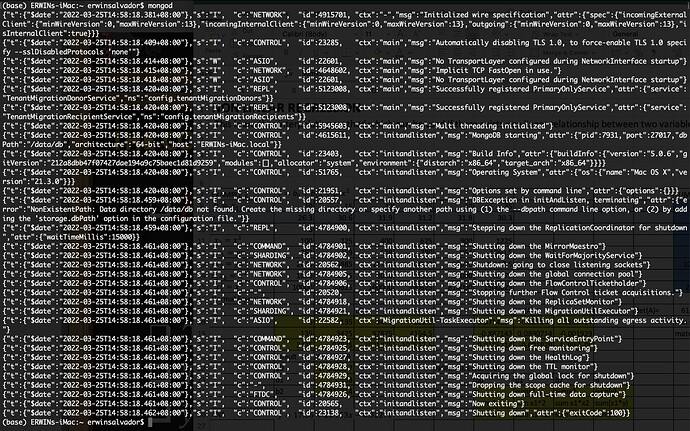The height and width of the screenshot is (431, 690).
Task: Click "Shutting down the WaitForMajorityService" message
Action: coord(555,255)
